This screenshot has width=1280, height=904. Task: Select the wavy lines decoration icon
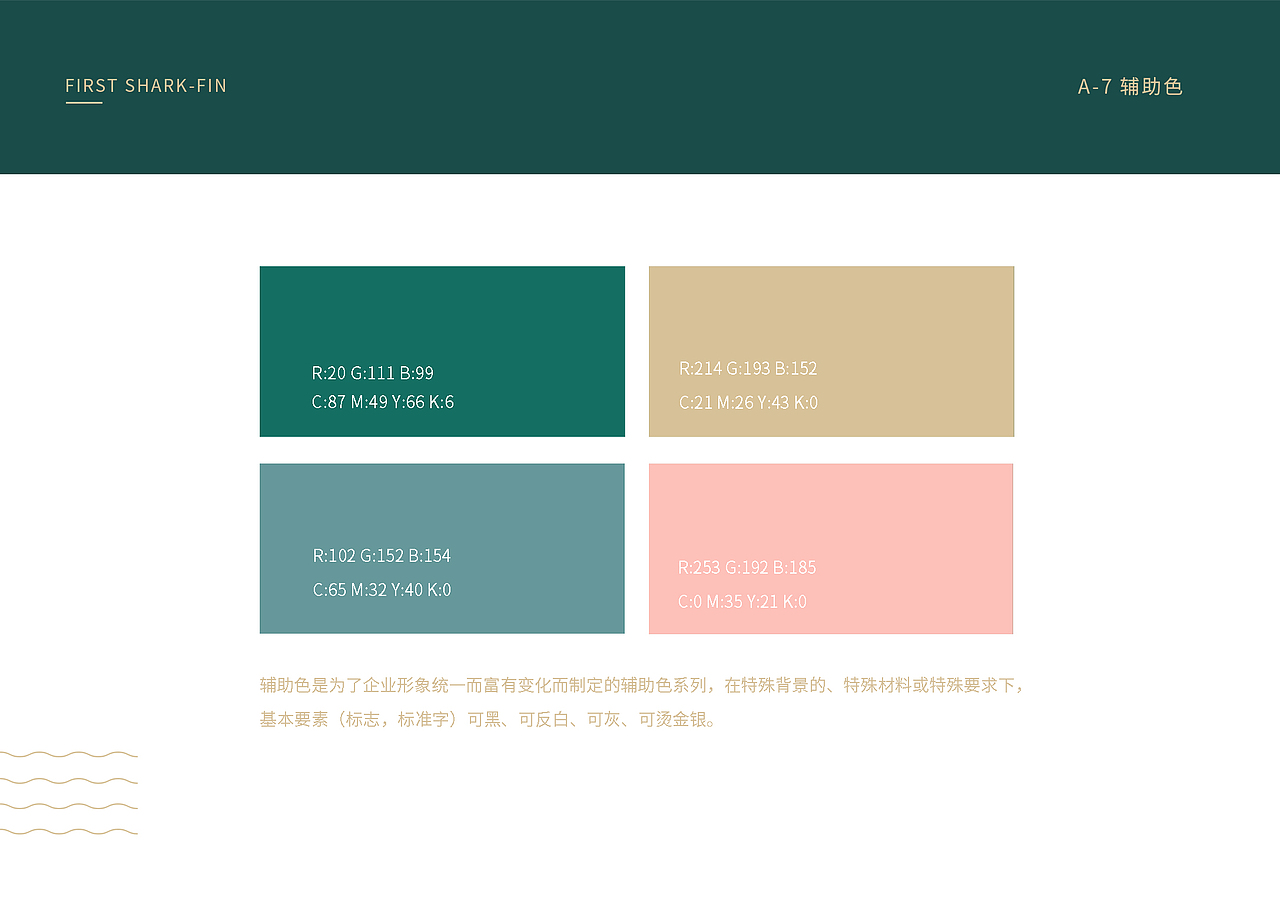tap(69, 790)
